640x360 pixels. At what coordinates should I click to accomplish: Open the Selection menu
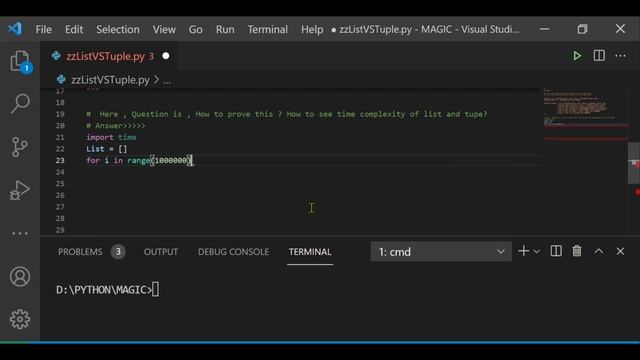(118, 29)
